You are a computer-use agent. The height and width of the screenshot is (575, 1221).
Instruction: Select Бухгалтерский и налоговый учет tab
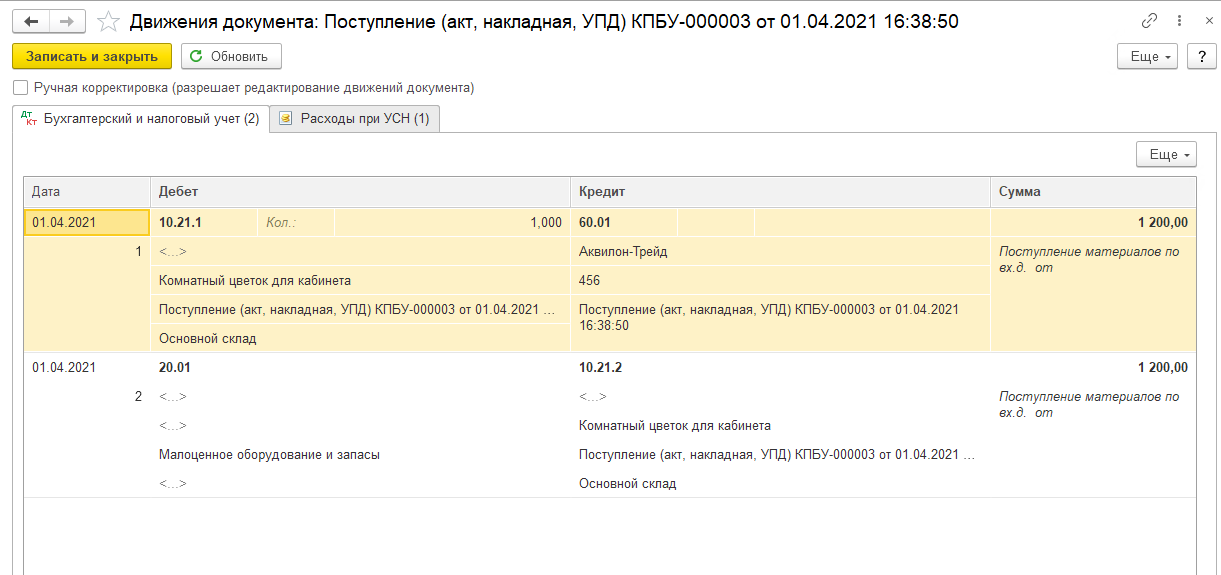140,119
